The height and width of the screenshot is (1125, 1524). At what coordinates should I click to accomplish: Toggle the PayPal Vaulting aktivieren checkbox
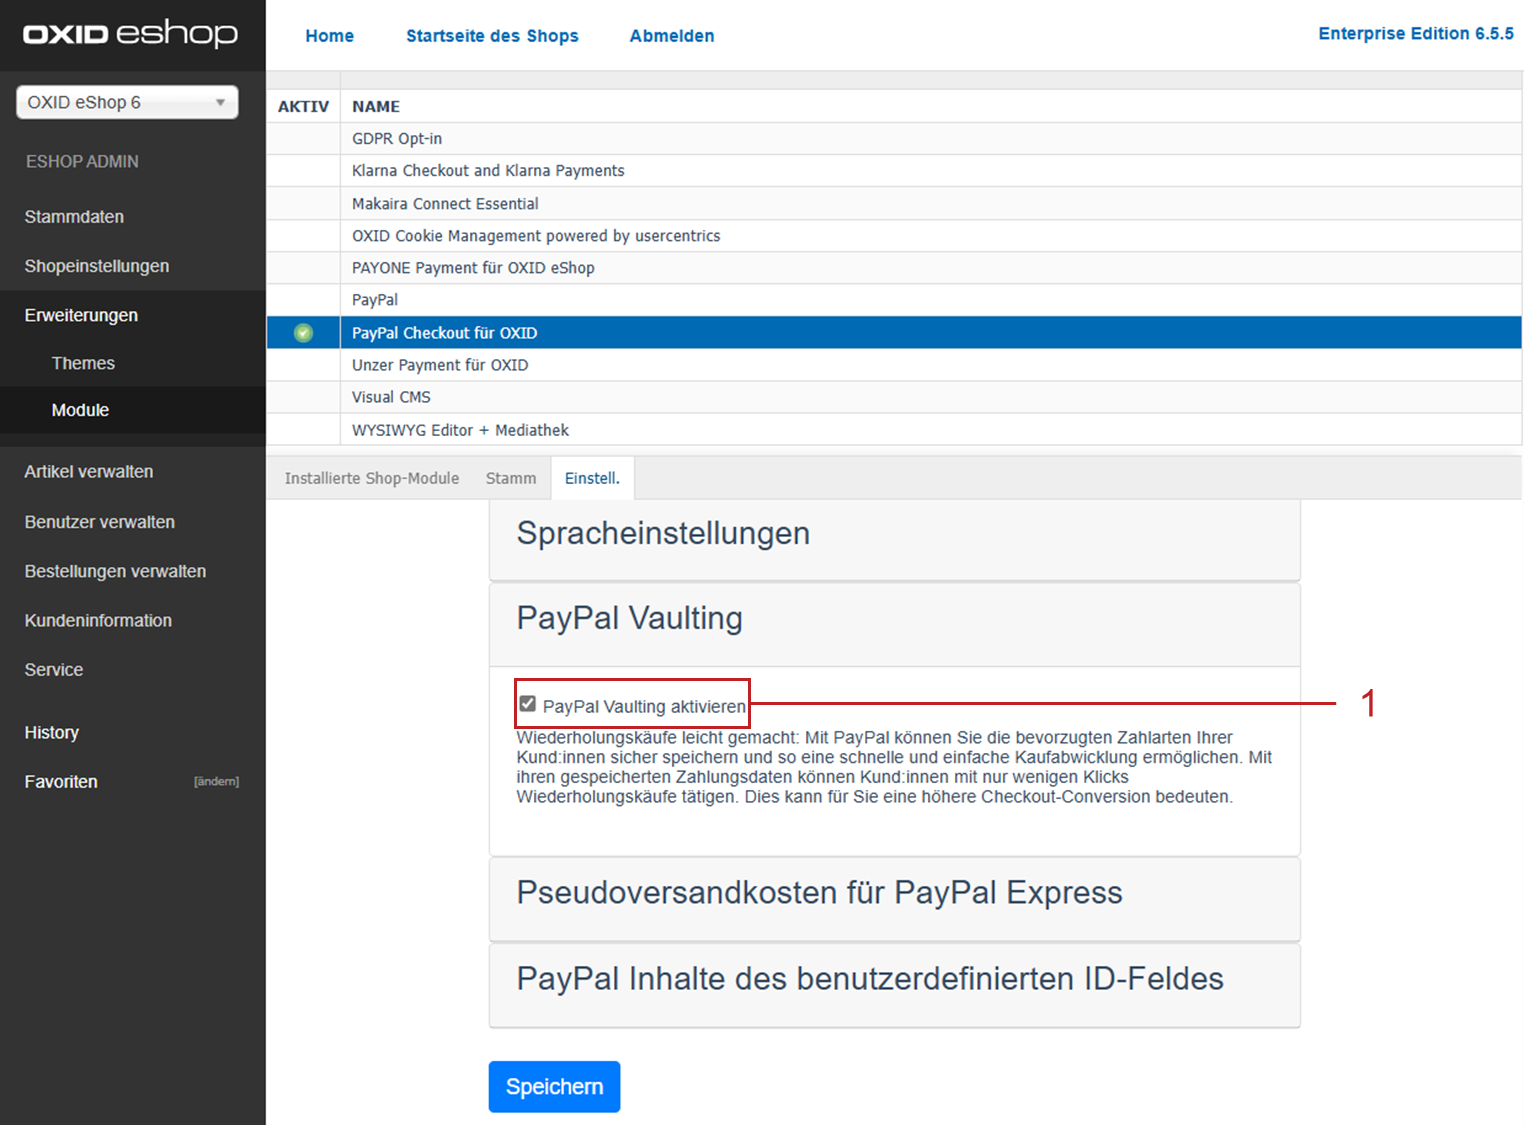(x=528, y=704)
